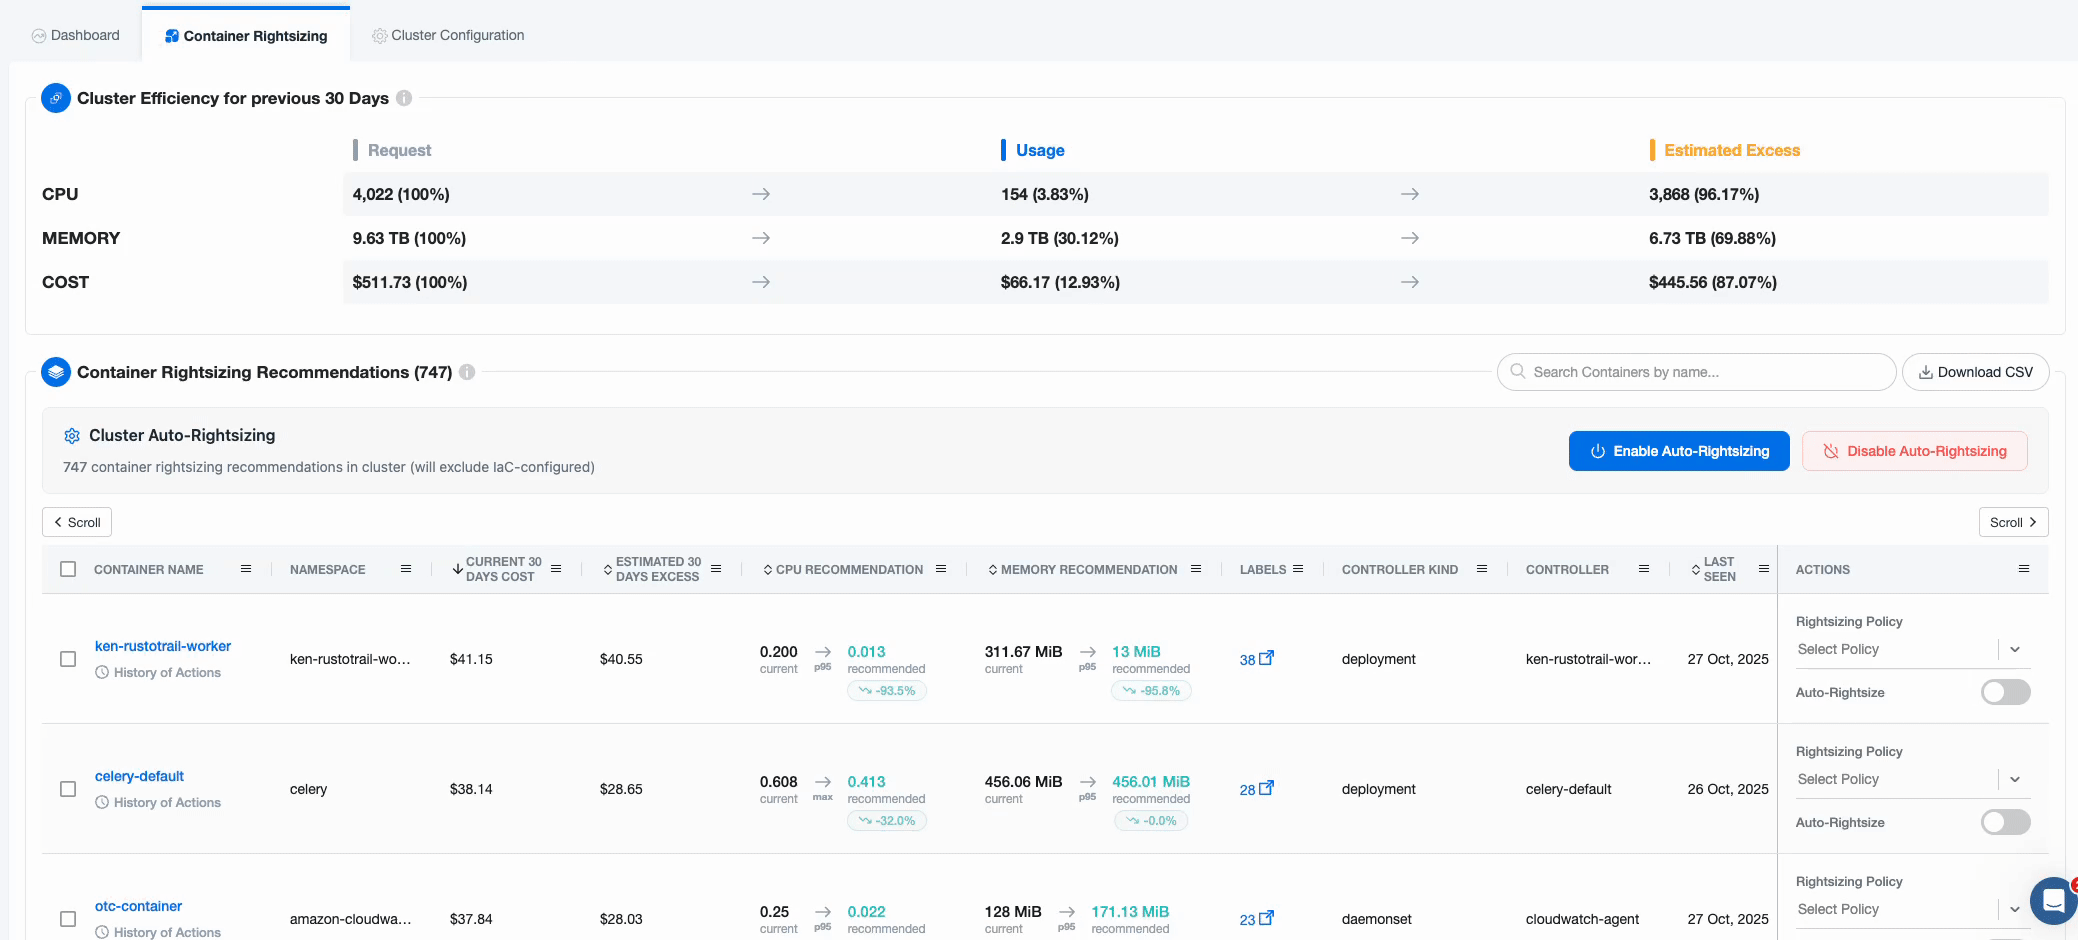Viewport: 2078px width, 940px height.
Task: Click the filter icon on the Namespace column header
Action: 406,568
